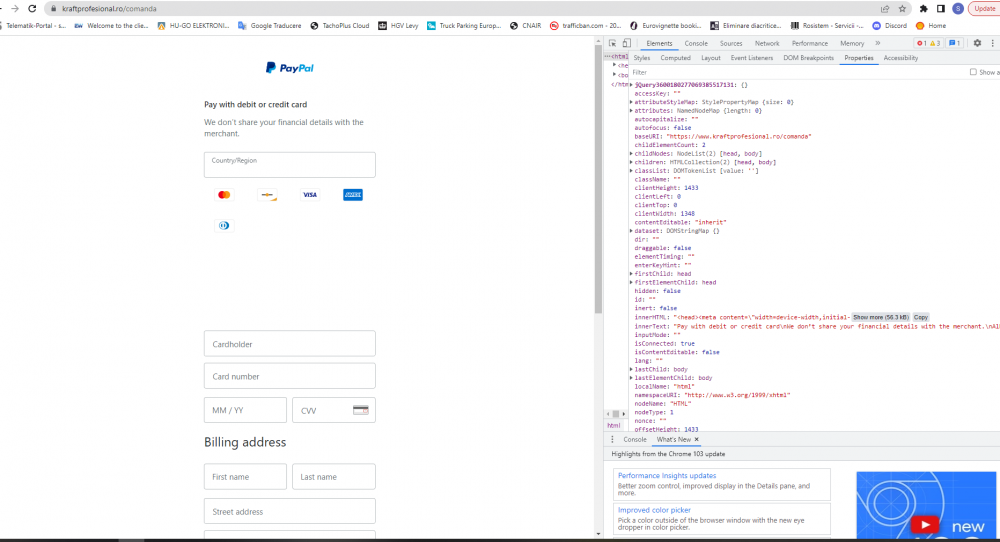Focus the Street address field

click(290, 511)
